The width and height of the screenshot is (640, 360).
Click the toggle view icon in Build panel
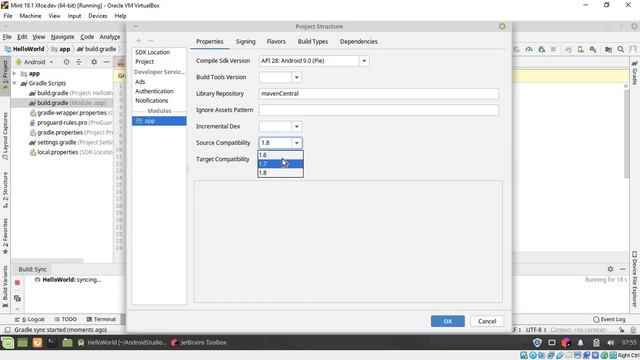point(17,298)
